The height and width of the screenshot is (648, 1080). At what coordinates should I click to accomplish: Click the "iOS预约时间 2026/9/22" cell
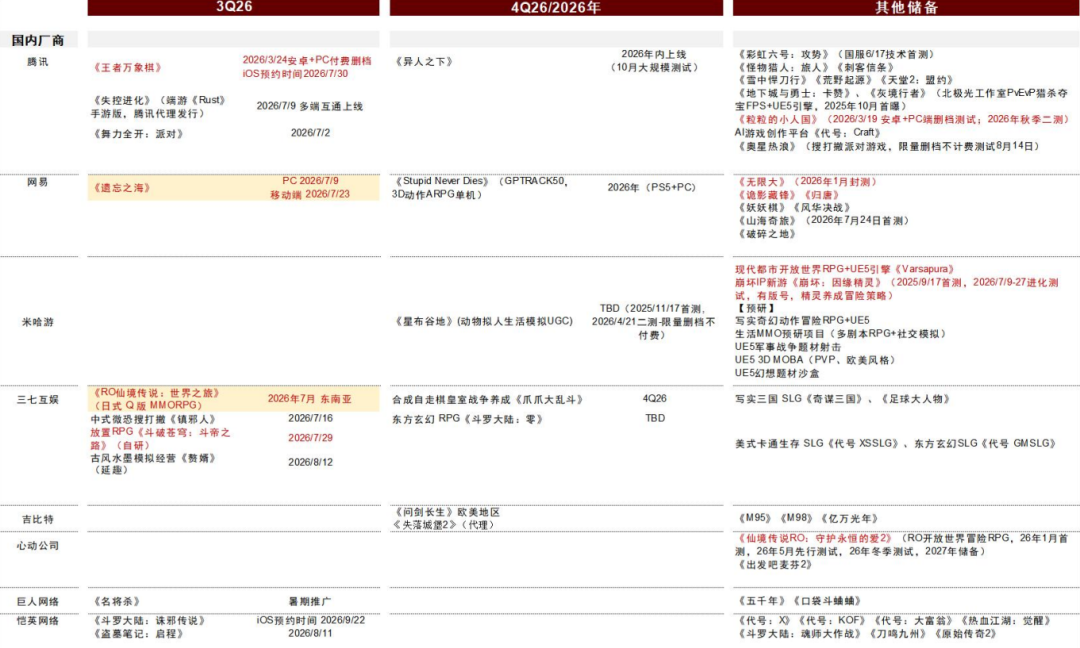click(x=311, y=620)
